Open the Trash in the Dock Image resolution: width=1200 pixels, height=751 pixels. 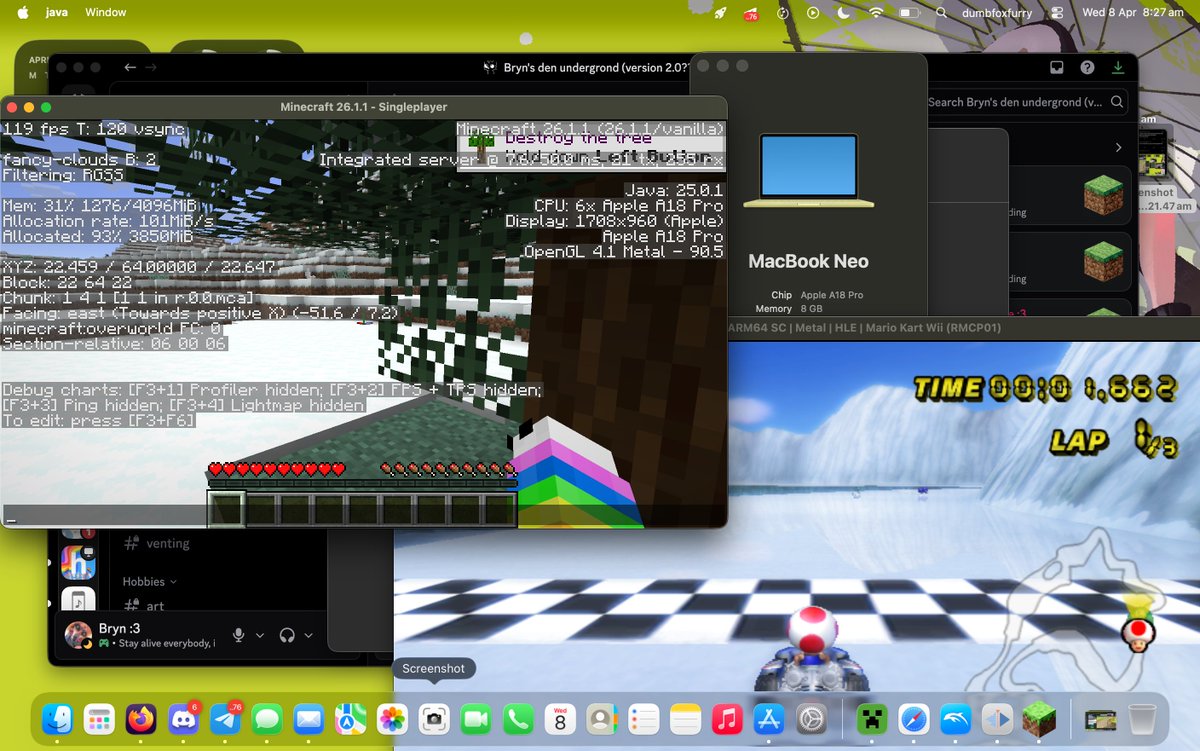pos(1142,718)
